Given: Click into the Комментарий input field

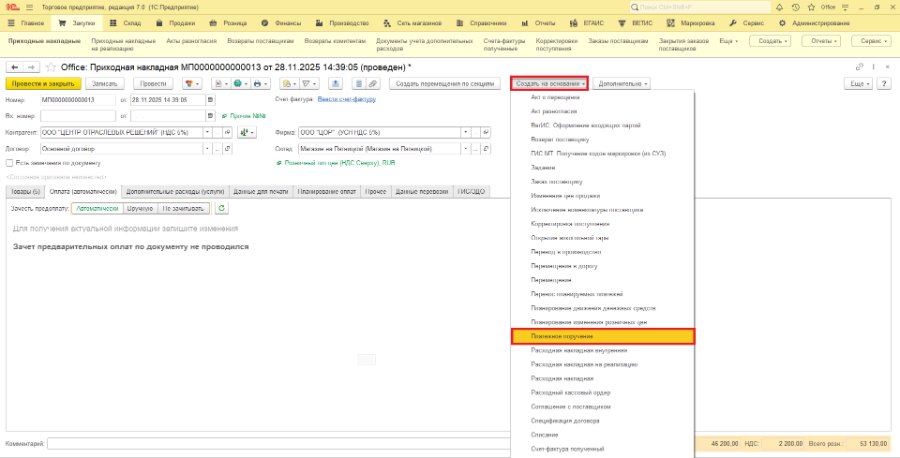Looking at the screenshot, I should [278, 444].
